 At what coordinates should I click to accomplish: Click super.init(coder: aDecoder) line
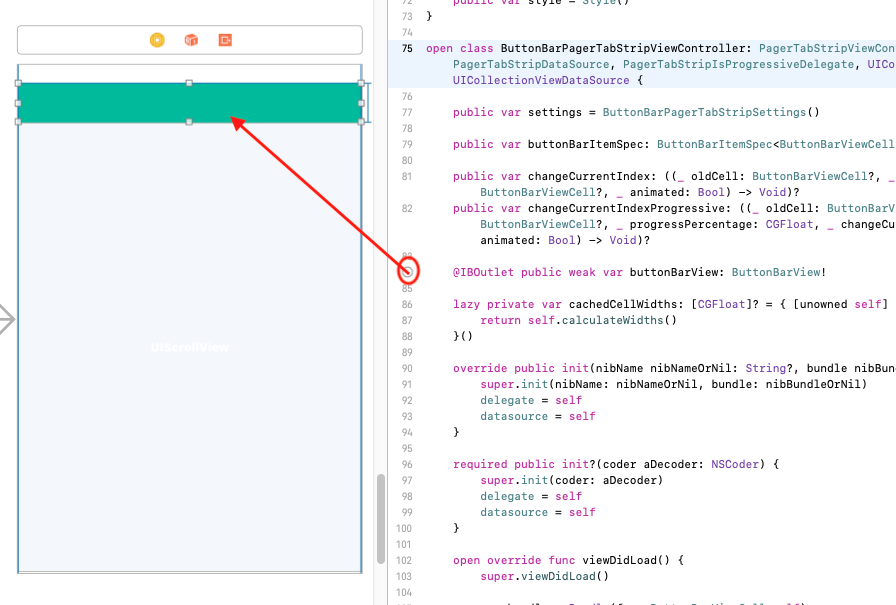(x=571, y=480)
